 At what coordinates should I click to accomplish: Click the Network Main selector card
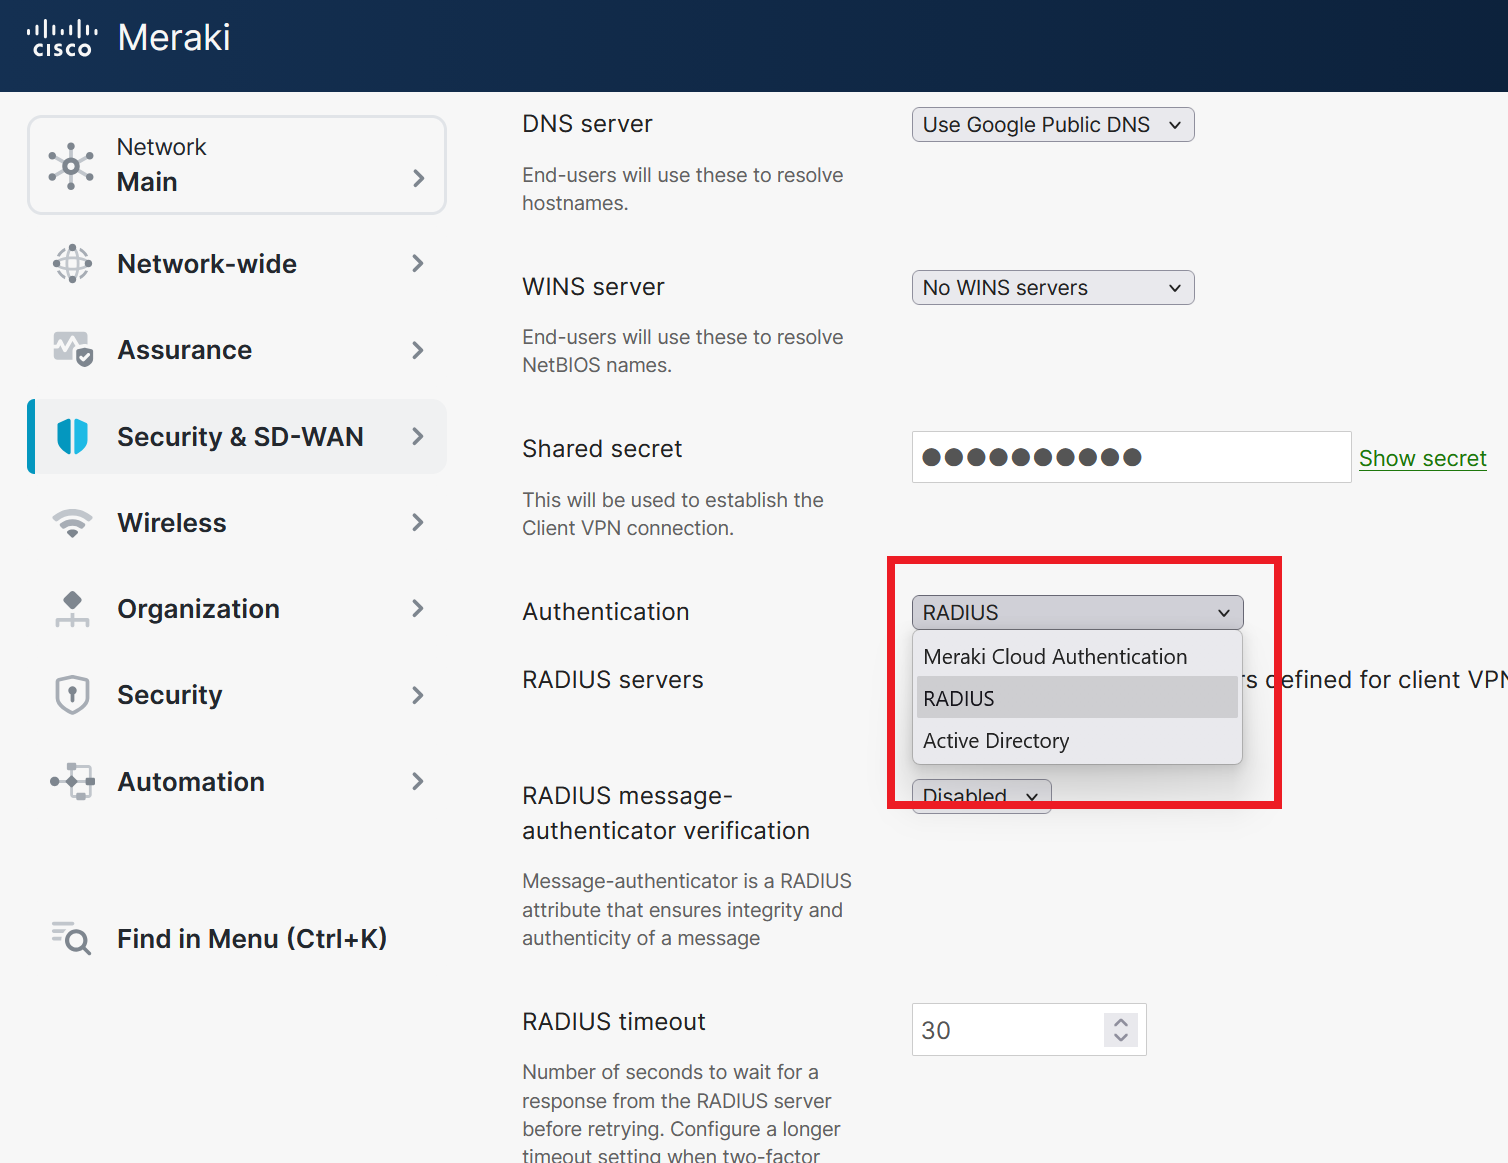coord(237,165)
